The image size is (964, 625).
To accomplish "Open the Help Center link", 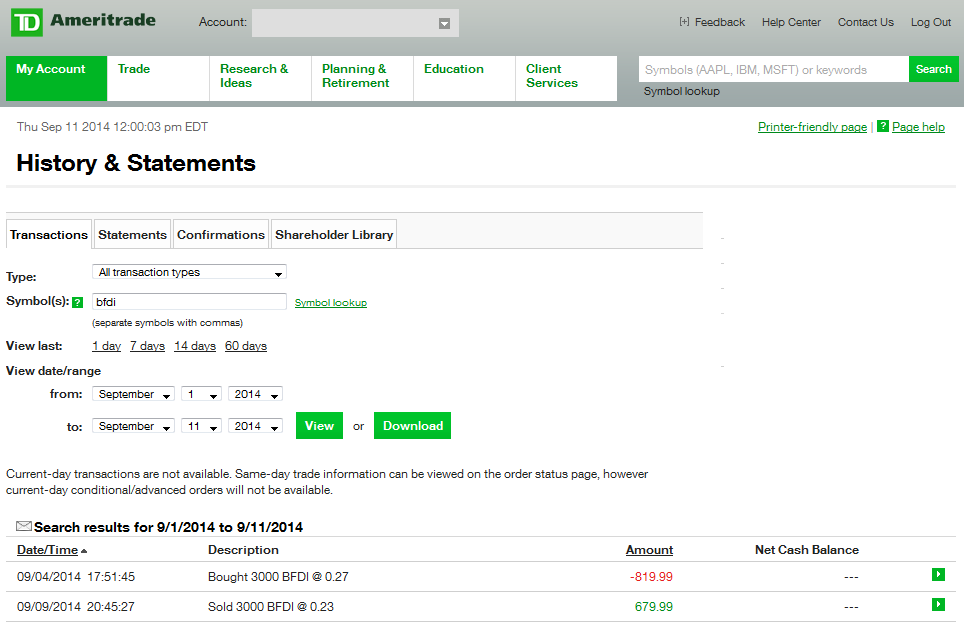I will [x=791, y=22].
